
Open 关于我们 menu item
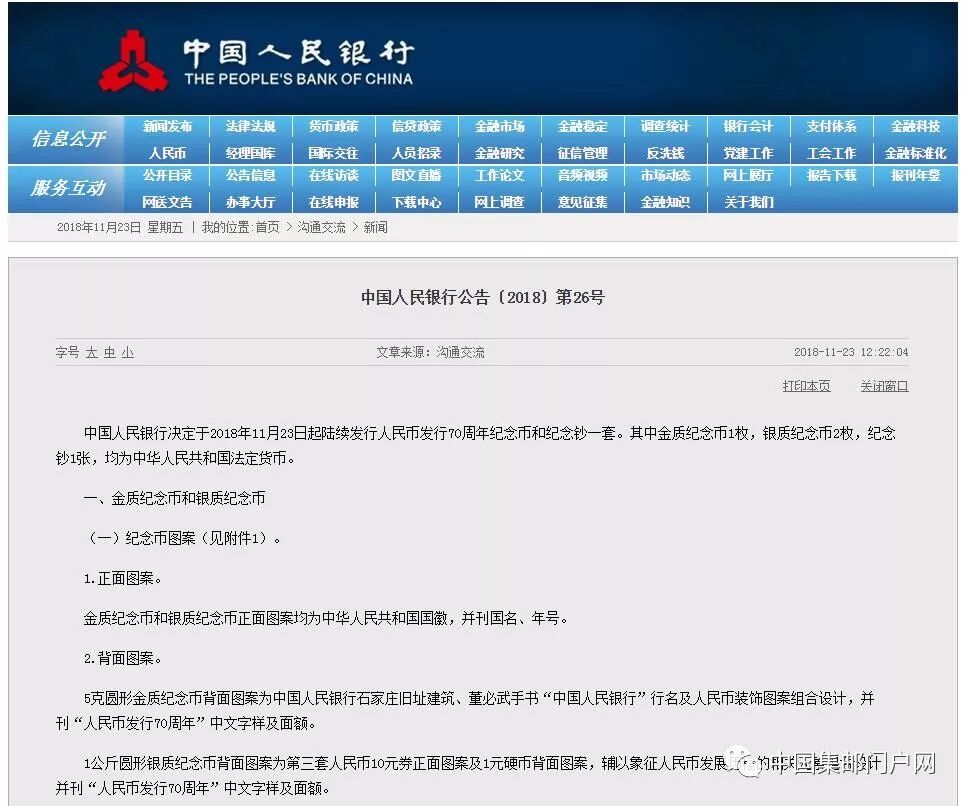(x=748, y=202)
